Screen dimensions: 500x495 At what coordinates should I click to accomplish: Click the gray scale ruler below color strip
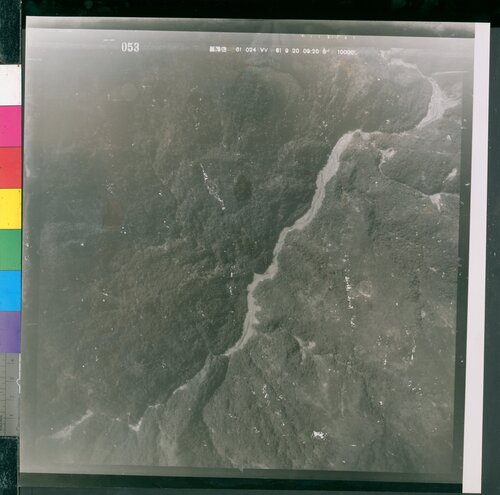coord(10,394)
